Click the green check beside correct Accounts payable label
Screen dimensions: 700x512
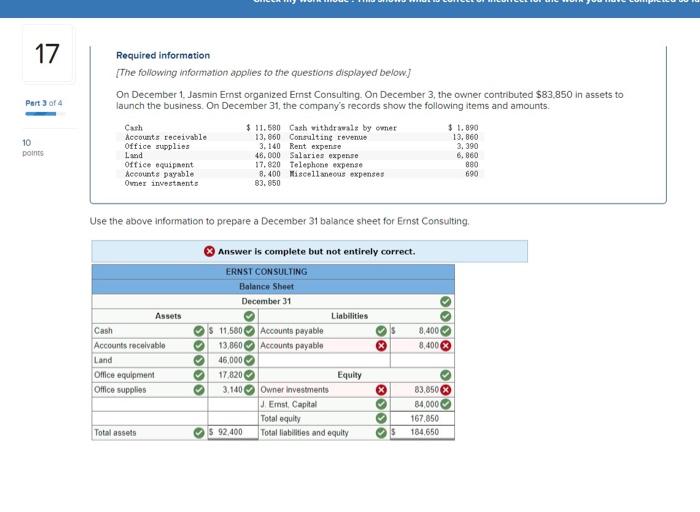coord(381,331)
